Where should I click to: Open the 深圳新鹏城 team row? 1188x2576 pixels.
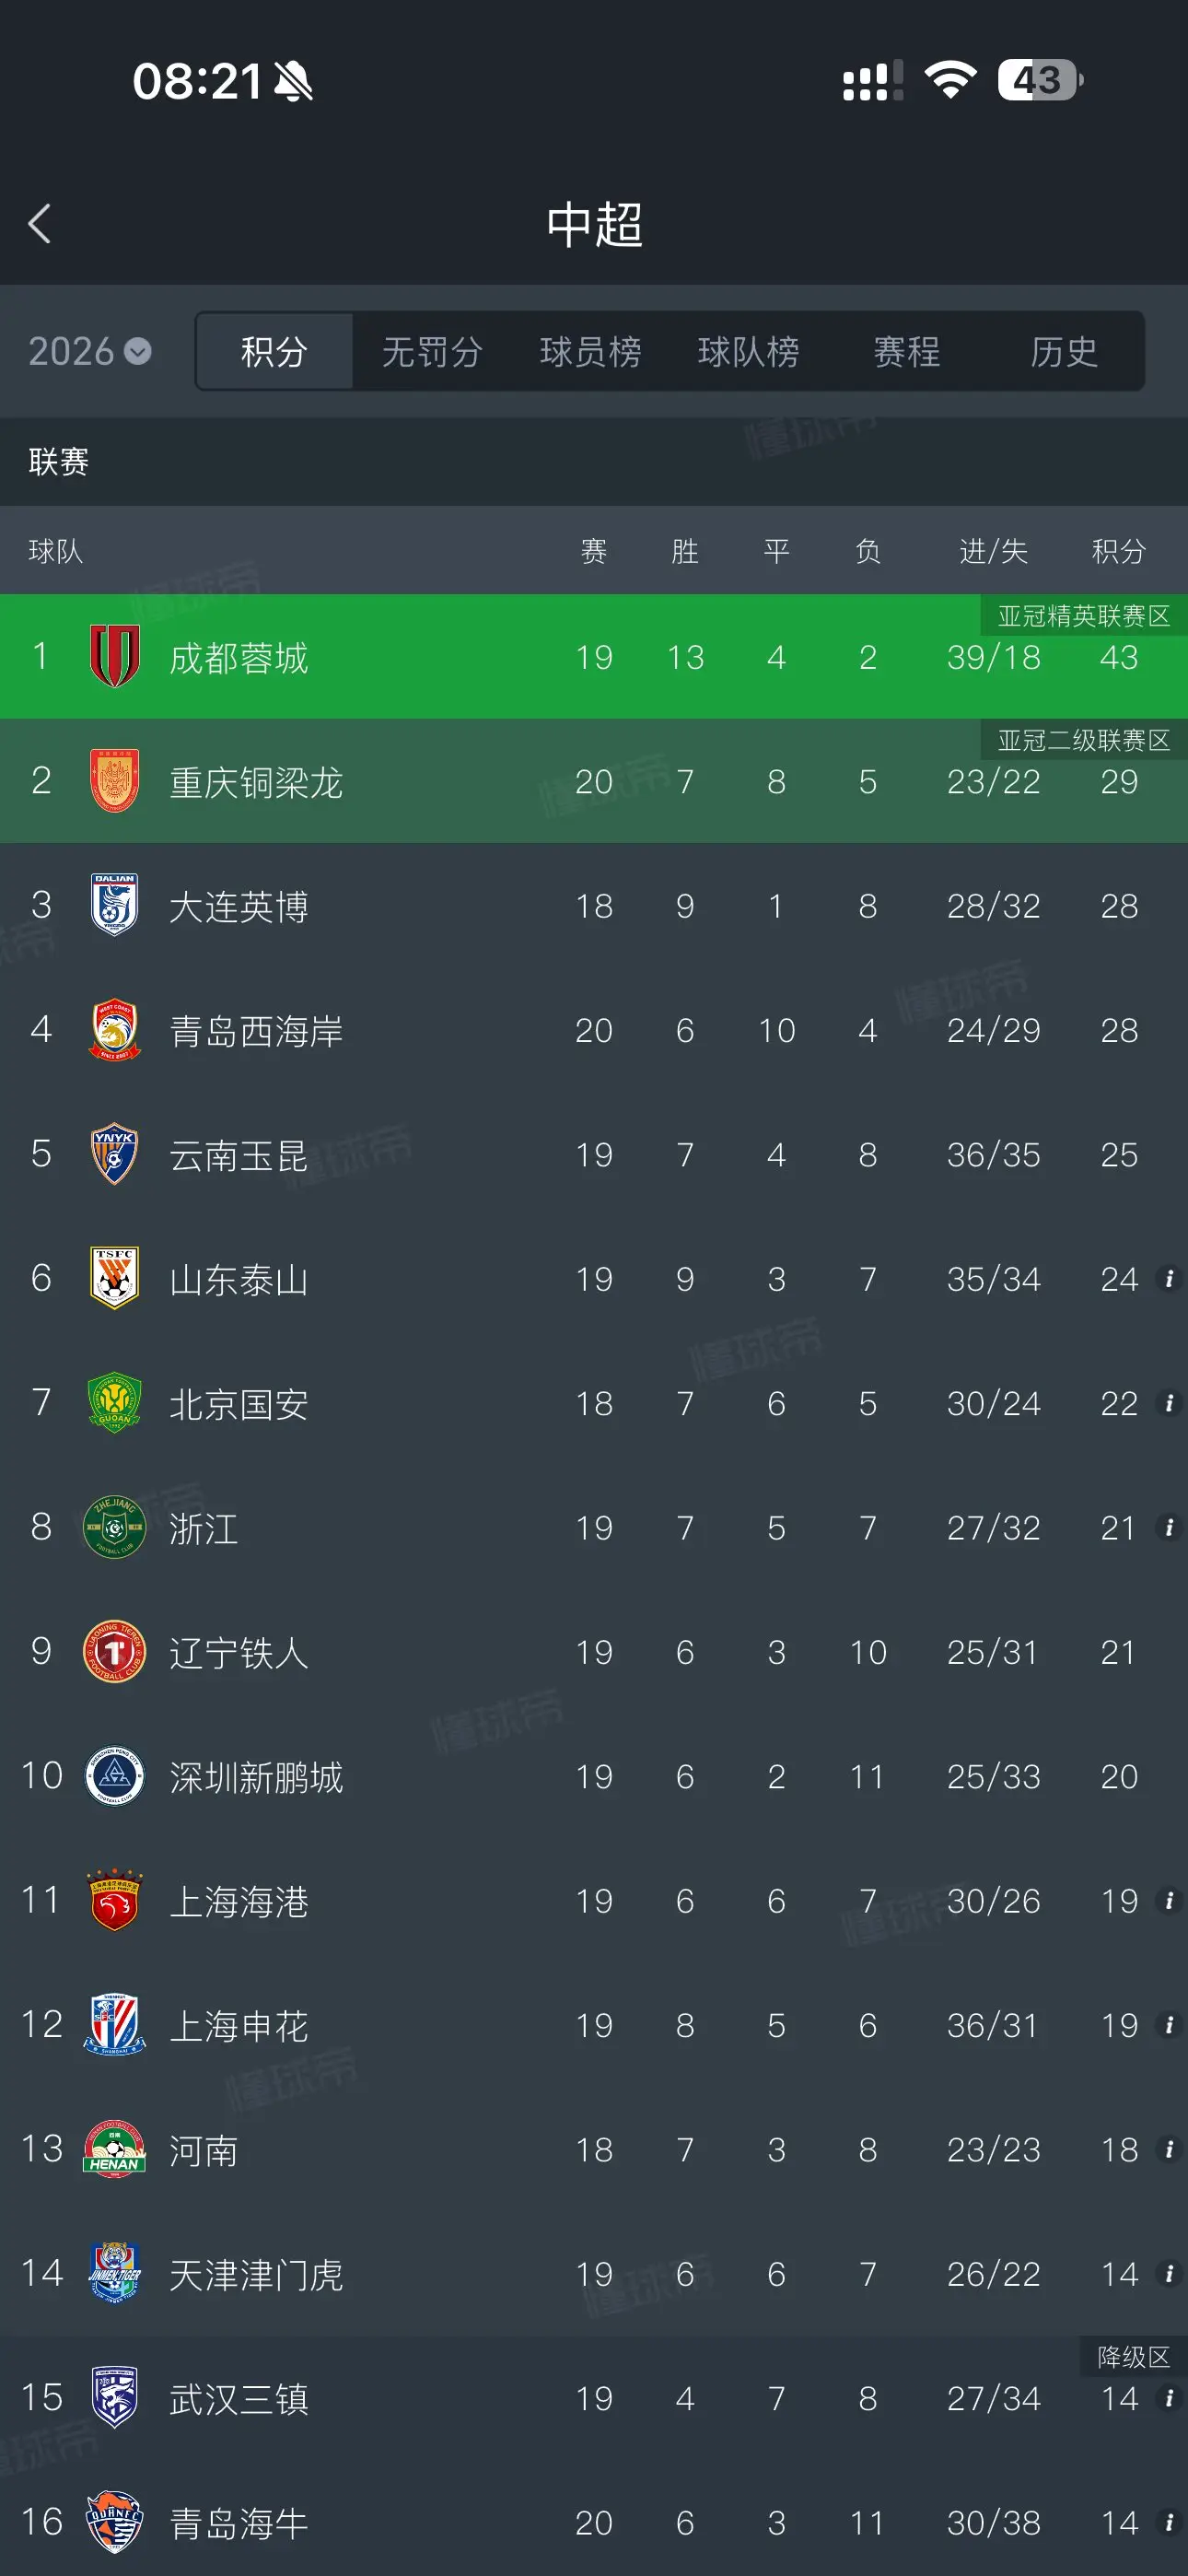coord(594,1776)
